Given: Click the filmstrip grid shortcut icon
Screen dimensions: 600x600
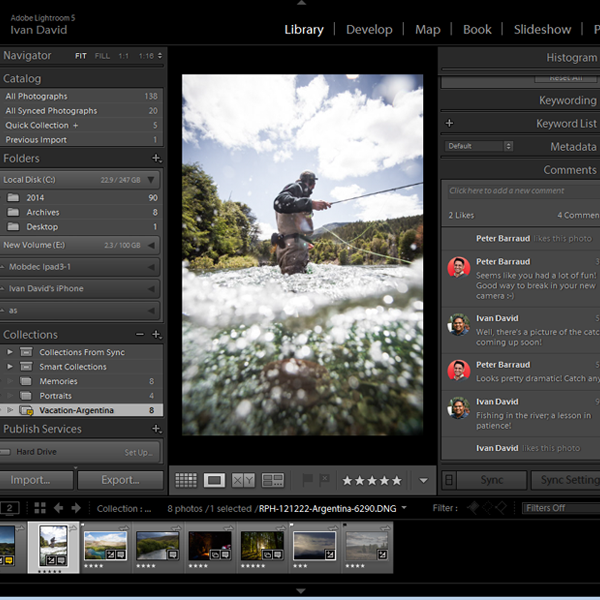Looking at the screenshot, I should [39, 508].
